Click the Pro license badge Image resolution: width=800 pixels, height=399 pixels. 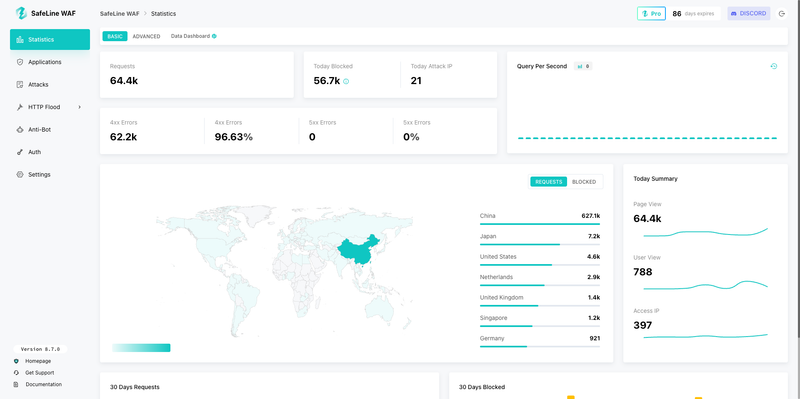pyautogui.click(x=651, y=14)
